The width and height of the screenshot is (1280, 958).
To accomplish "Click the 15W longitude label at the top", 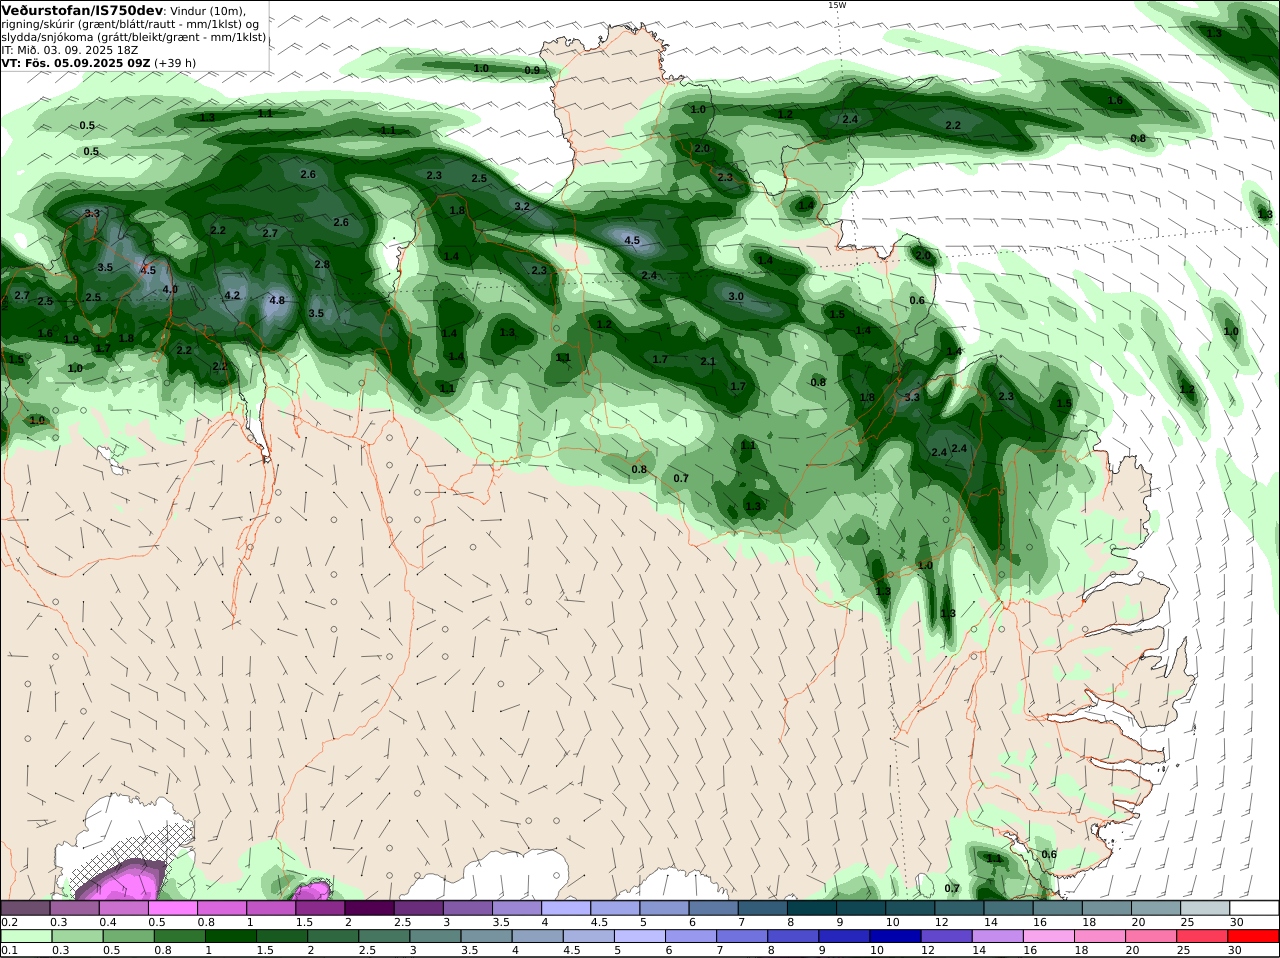I will [x=837, y=5].
